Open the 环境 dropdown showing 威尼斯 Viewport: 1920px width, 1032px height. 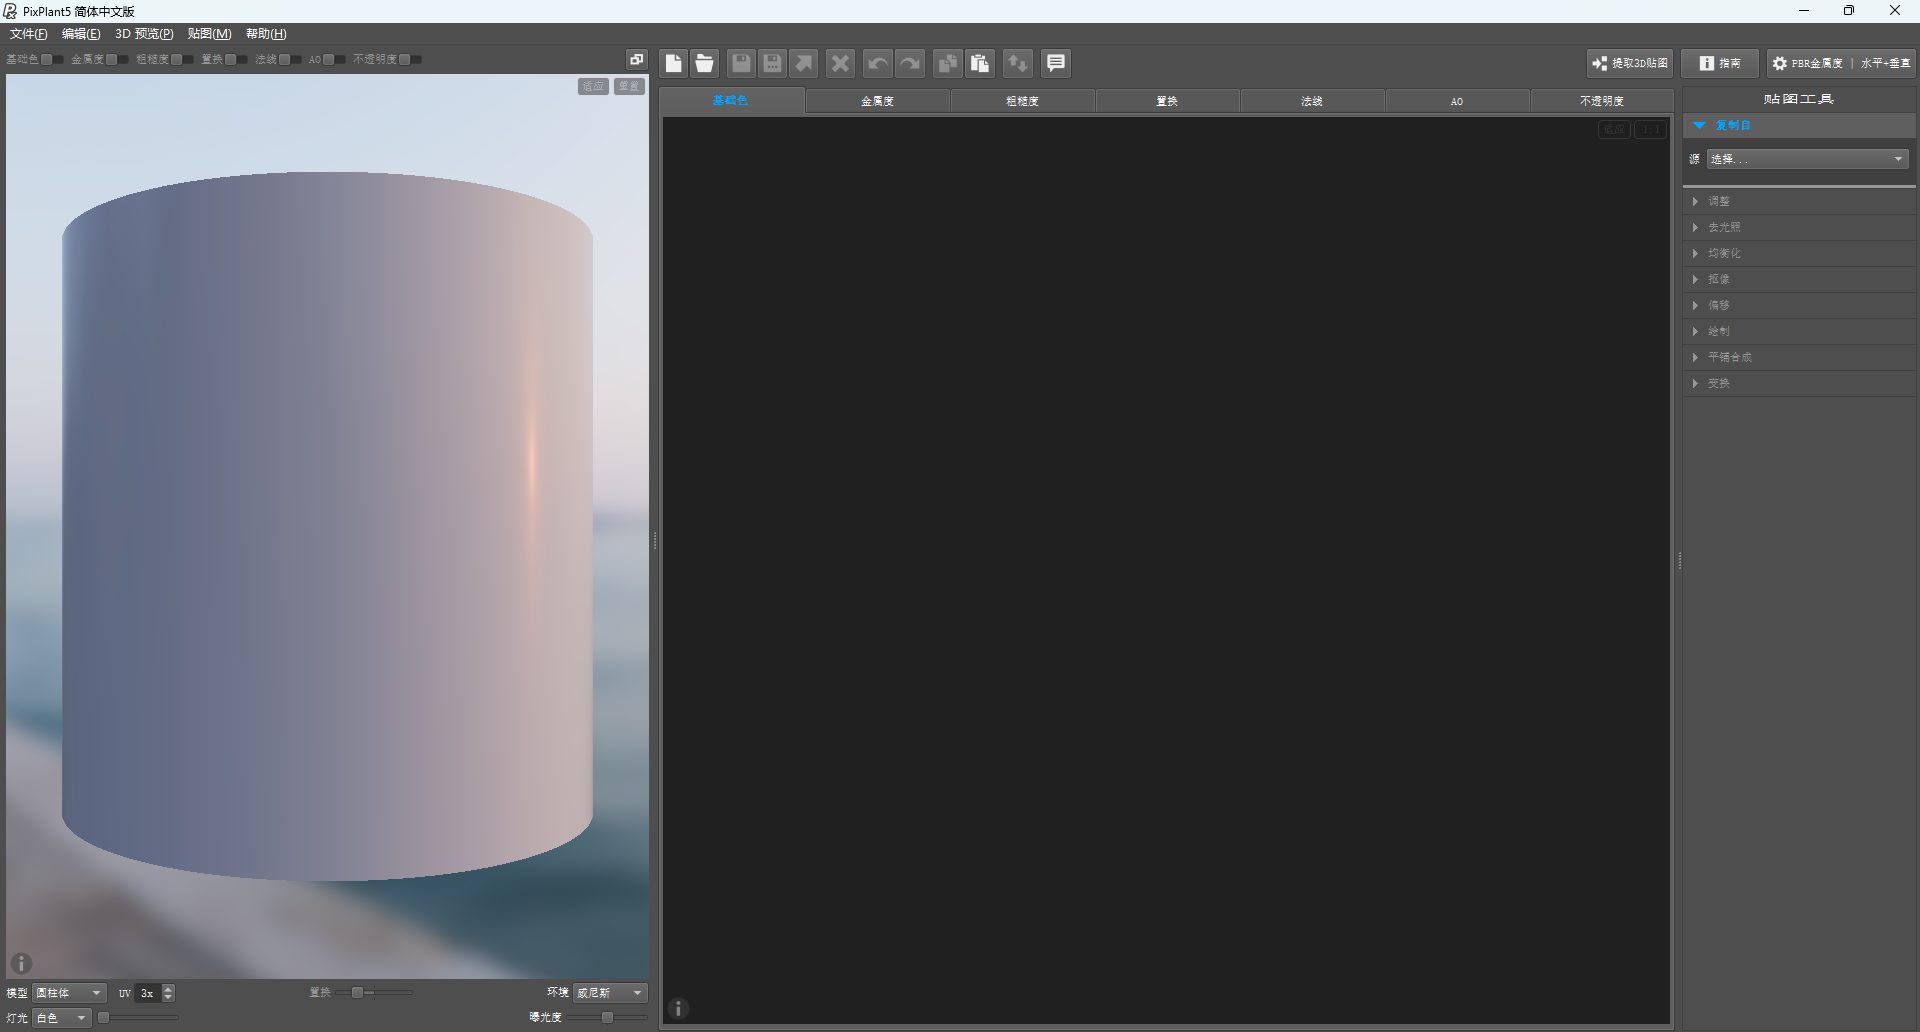click(x=610, y=993)
